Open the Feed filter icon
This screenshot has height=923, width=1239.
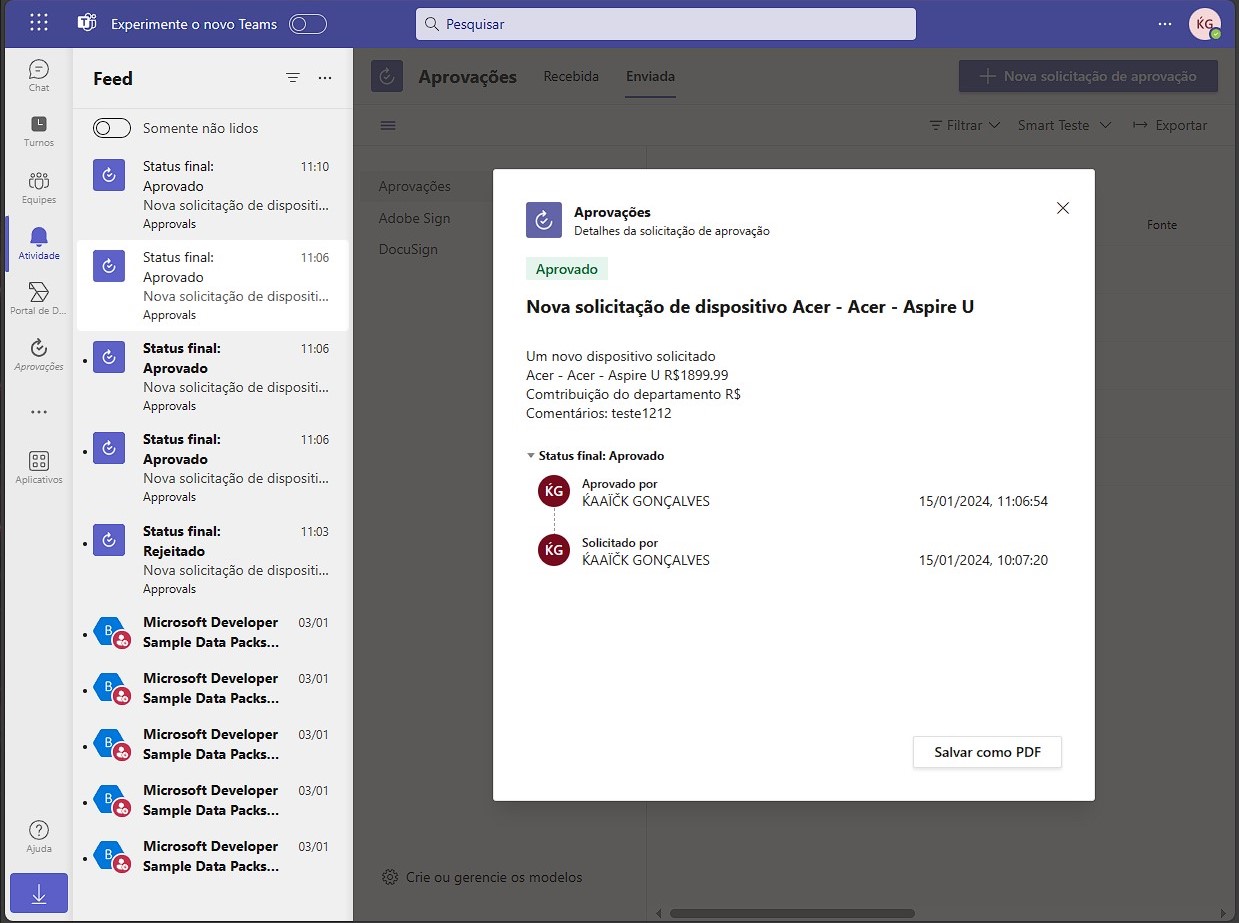coord(293,78)
